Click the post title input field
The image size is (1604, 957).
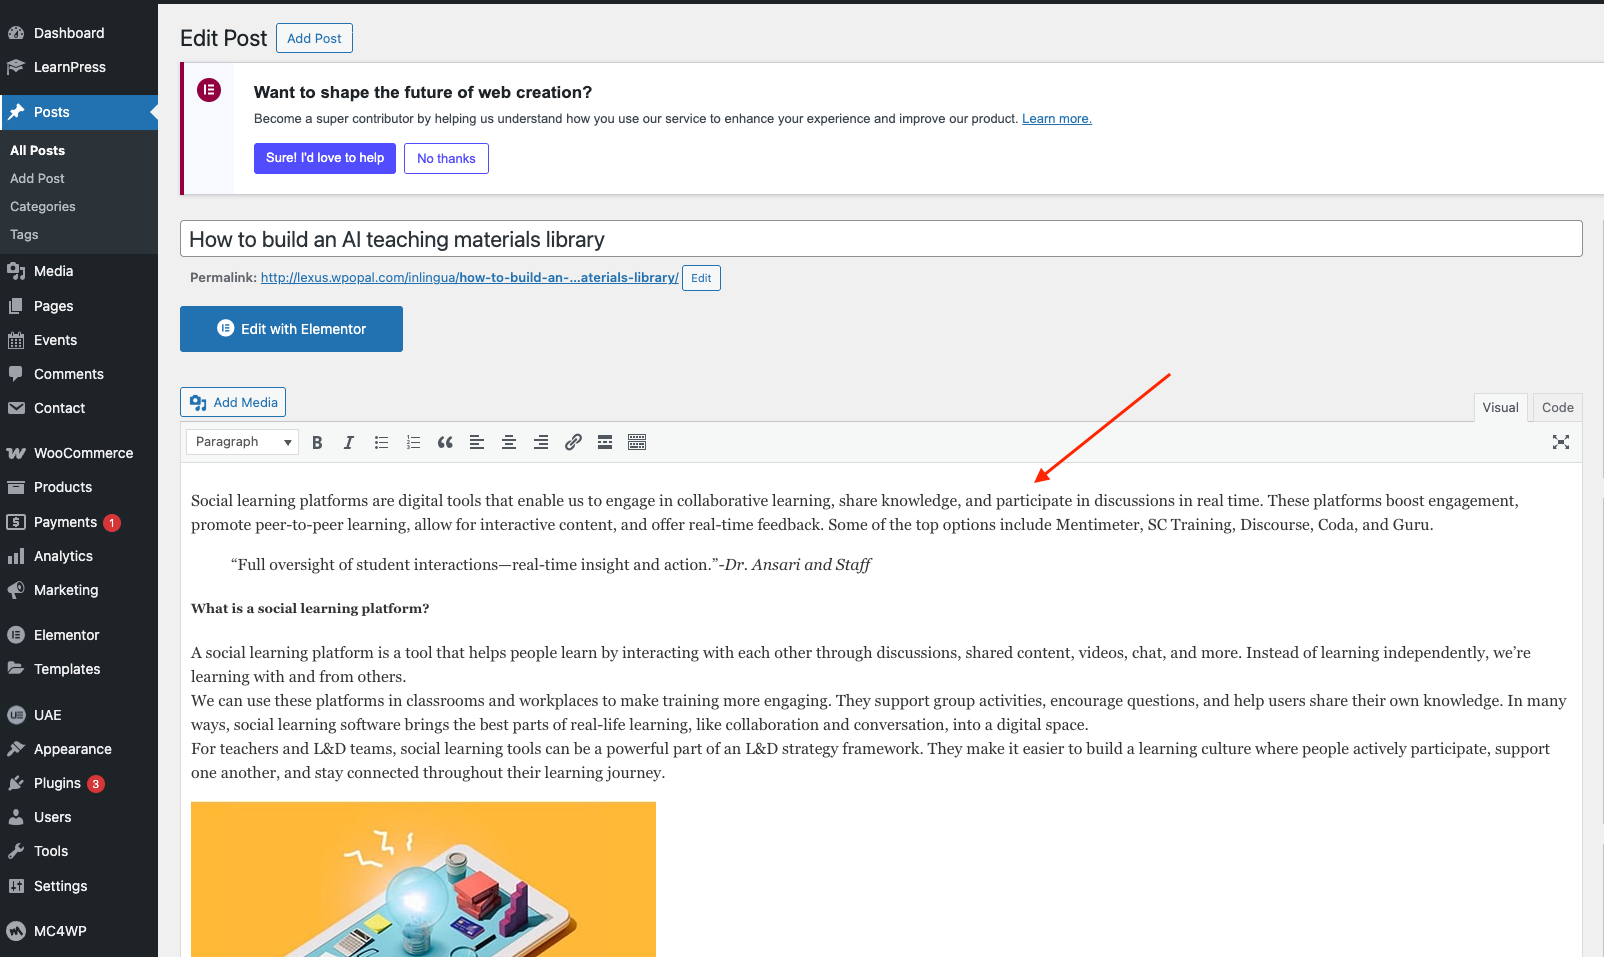click(880, 239)
